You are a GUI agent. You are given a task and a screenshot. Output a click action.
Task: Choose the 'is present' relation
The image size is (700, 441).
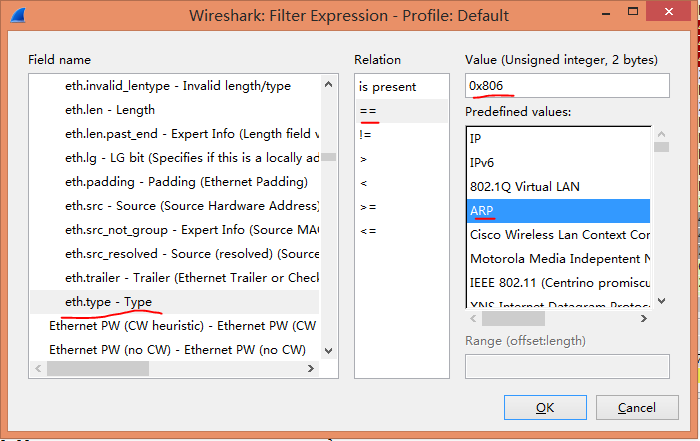402,87
